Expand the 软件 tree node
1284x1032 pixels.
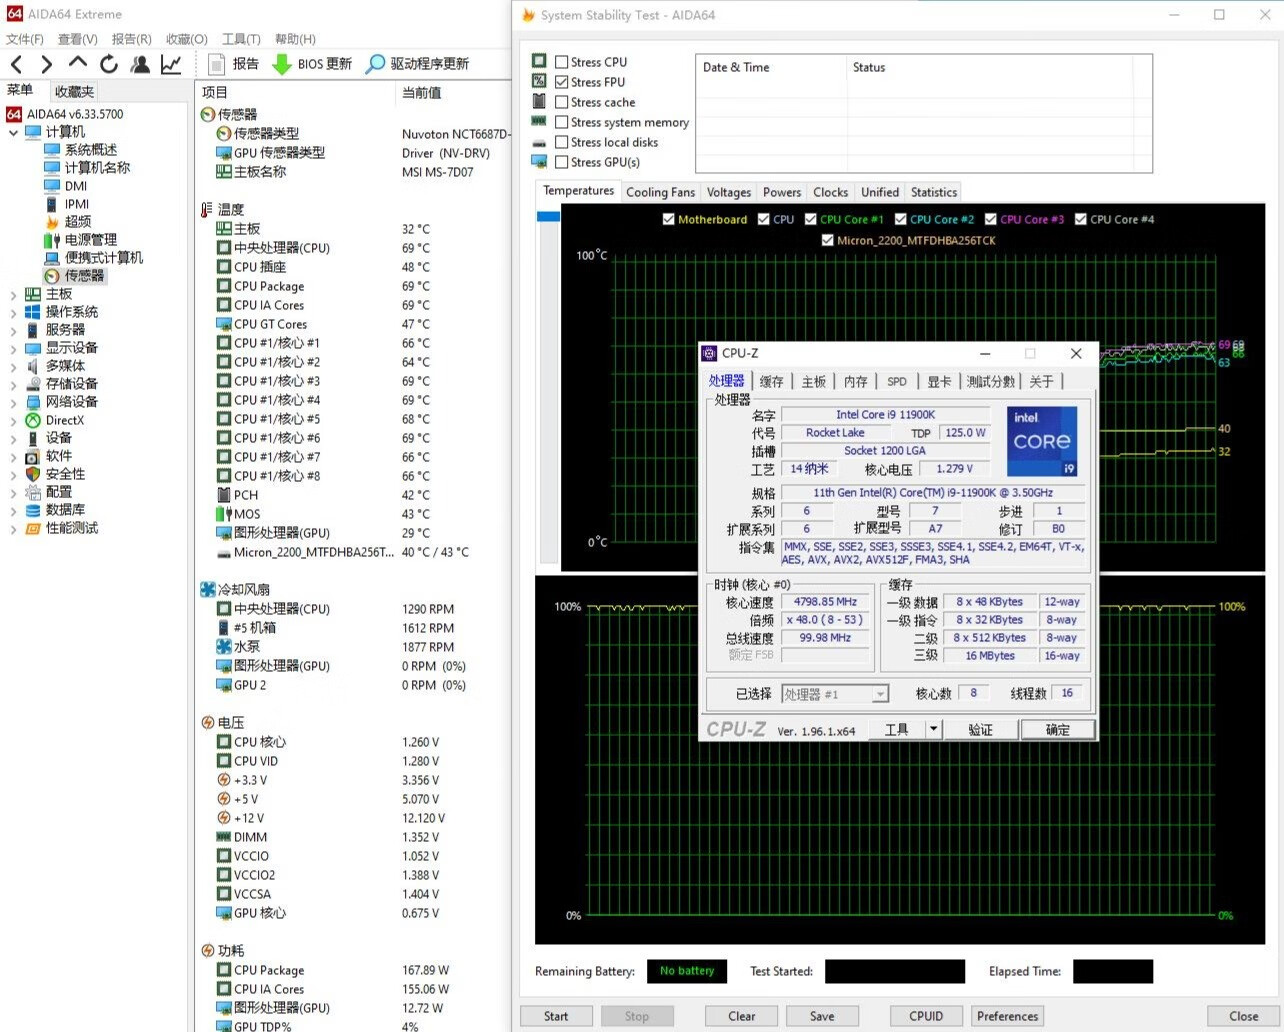(x=13, y=456)
